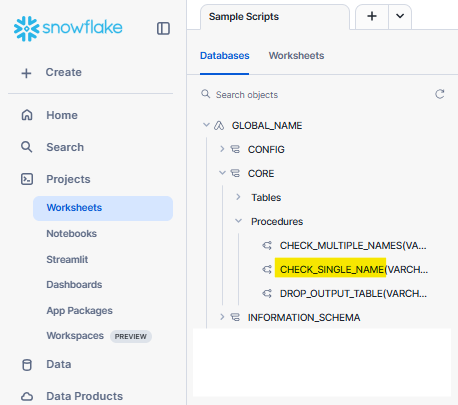Image resolution: width=458 pixels, height=405 pixels.
Task: Click the CHECK_SINGLE_NAME procedure icon
Action: (267, 269)
